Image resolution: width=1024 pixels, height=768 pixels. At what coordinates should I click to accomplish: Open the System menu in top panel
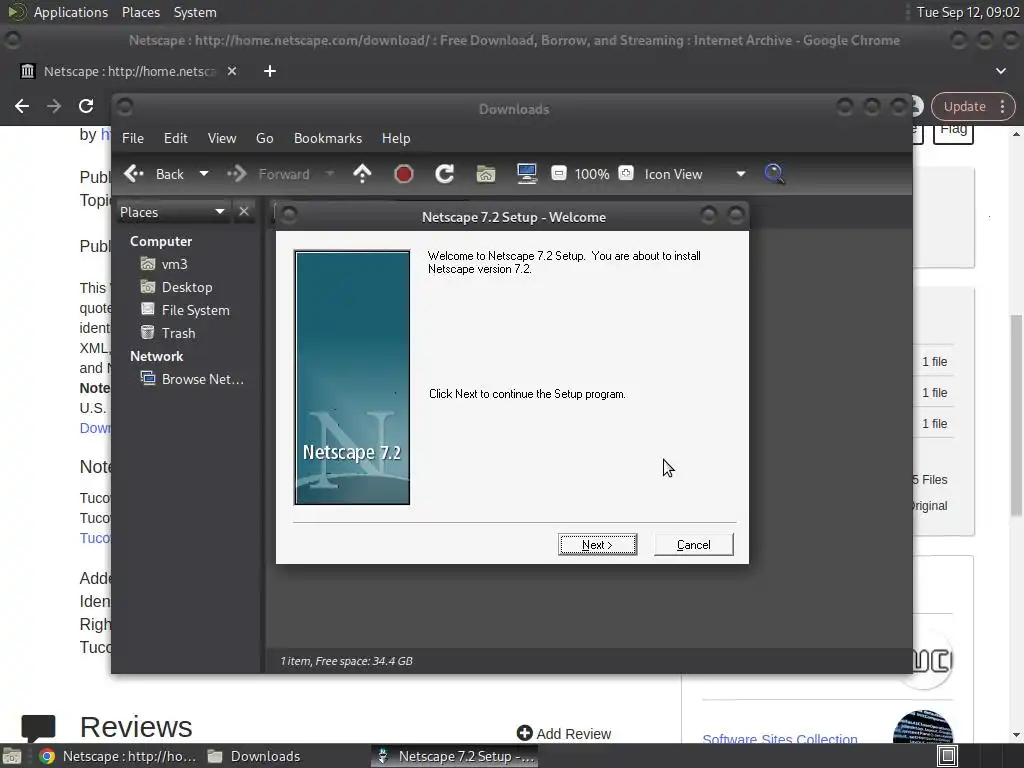[x=195, y=12]
